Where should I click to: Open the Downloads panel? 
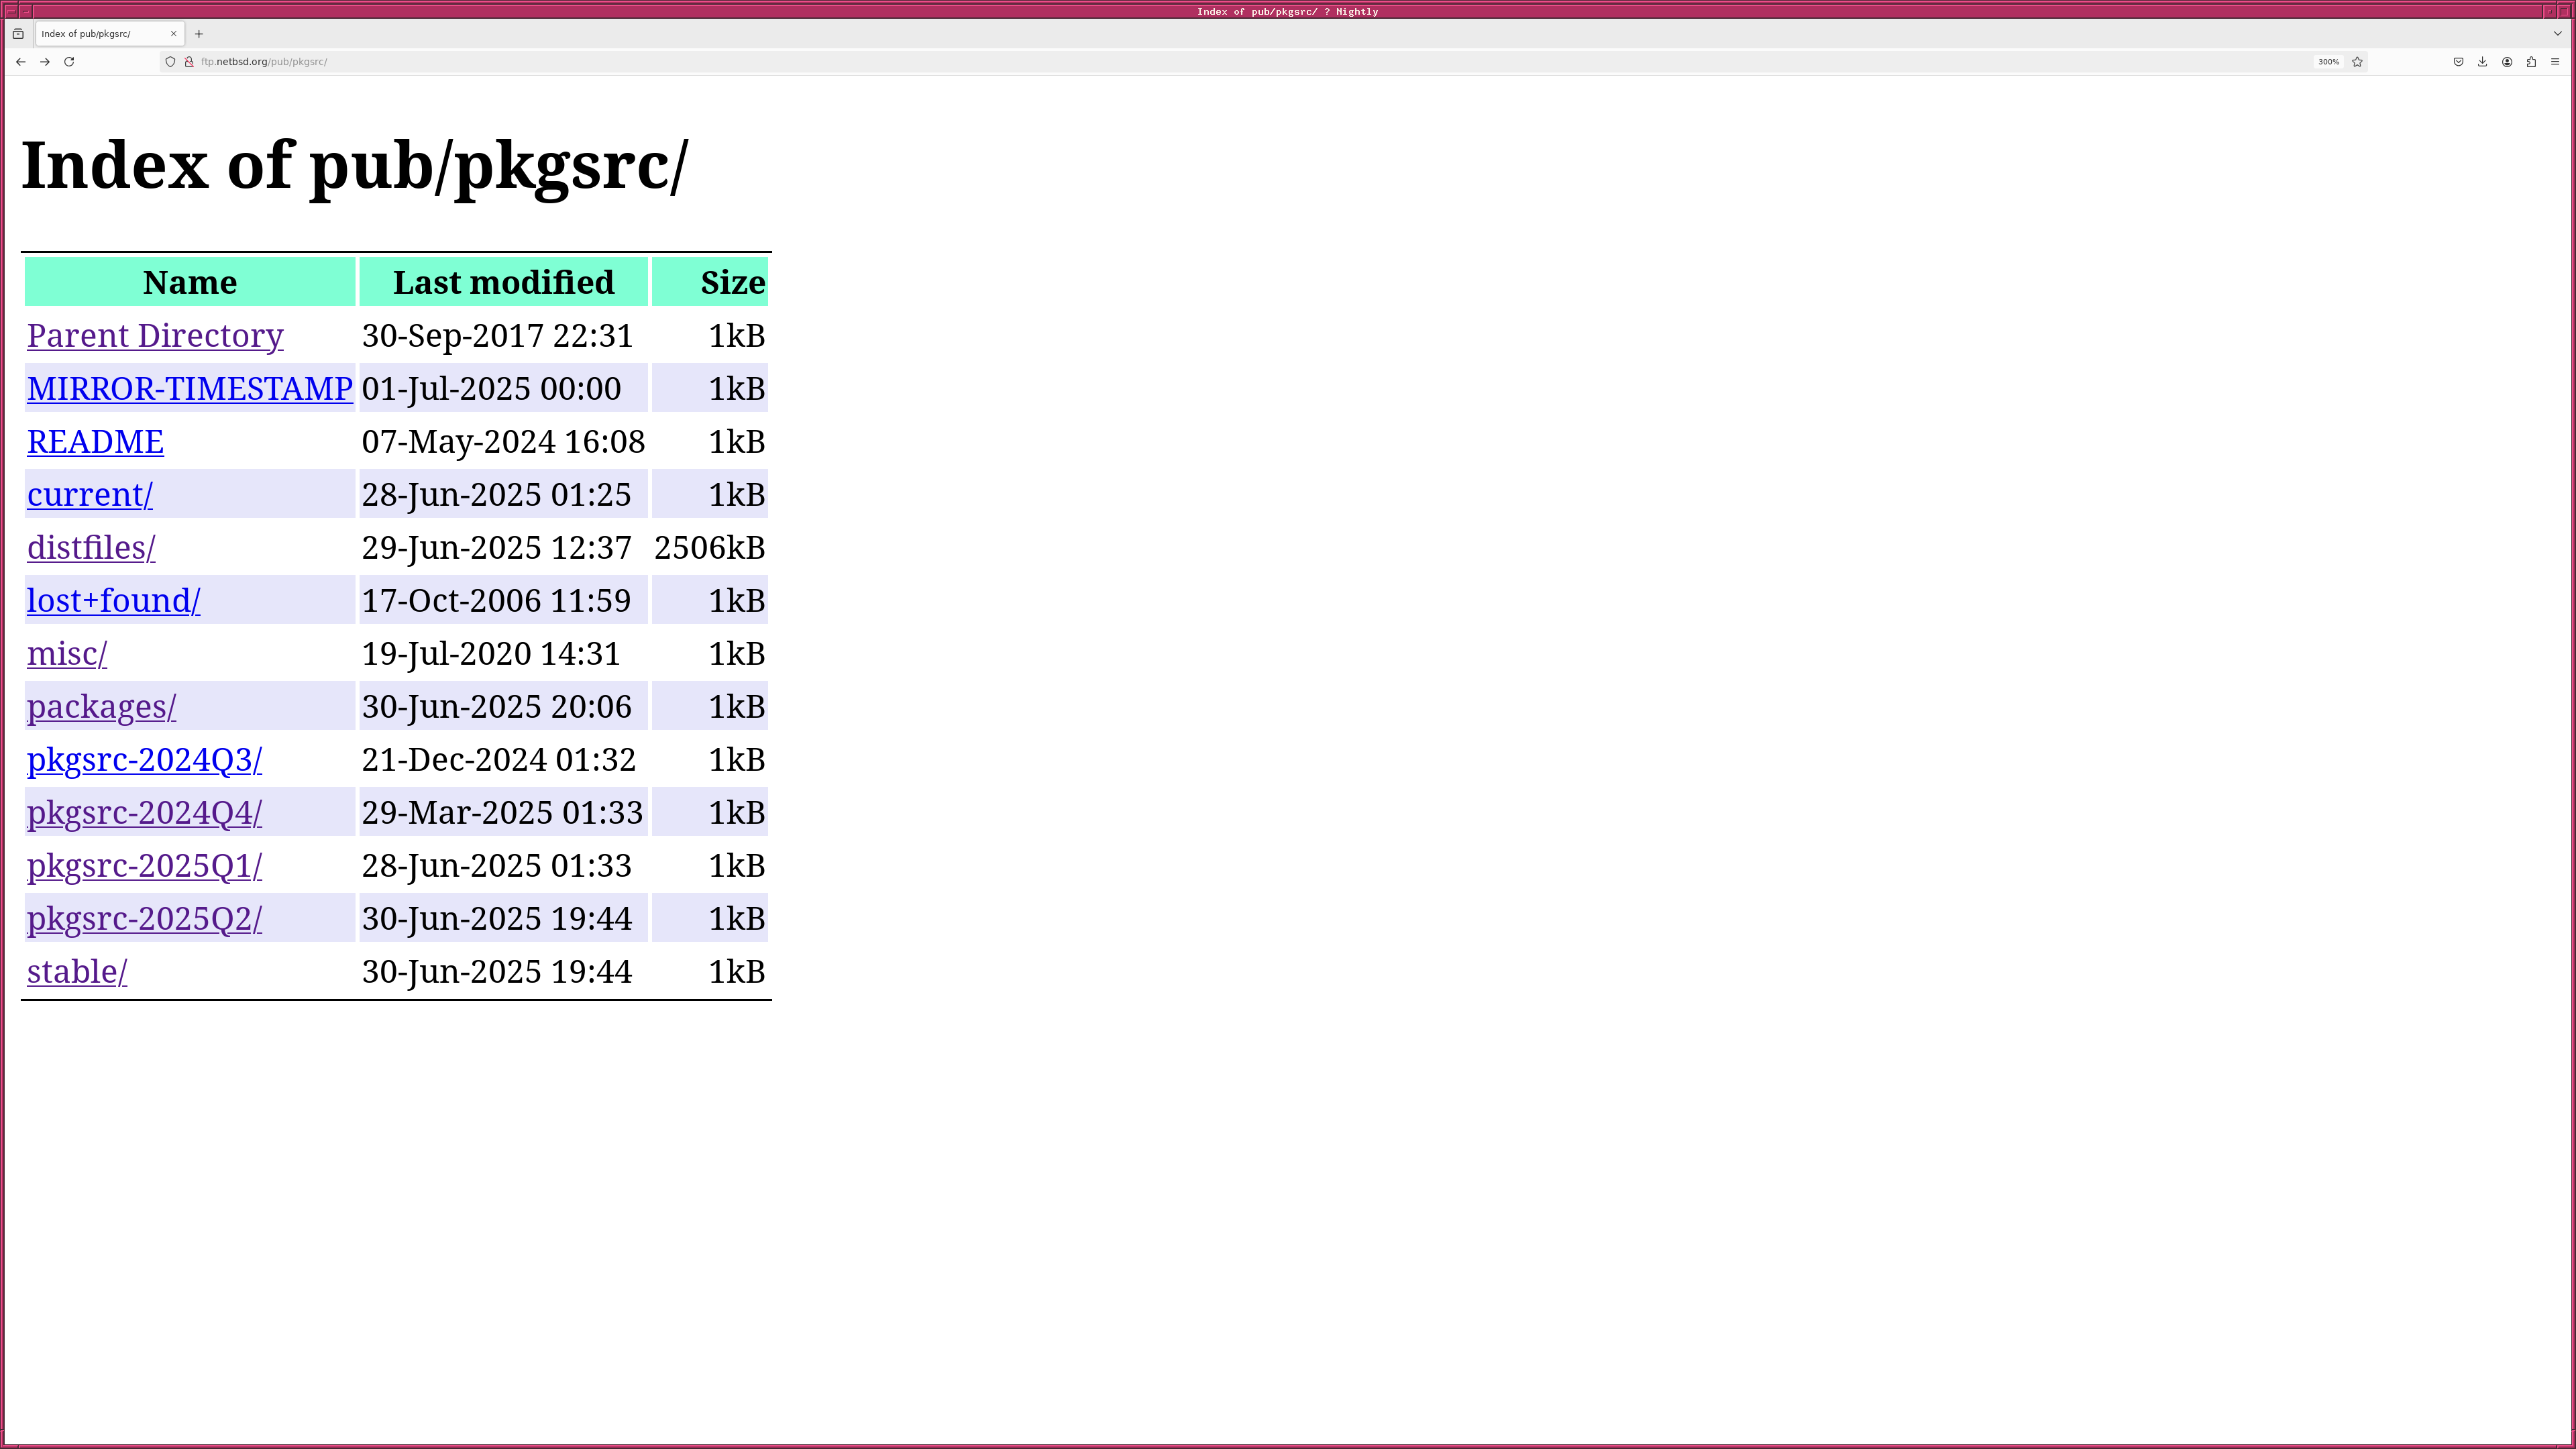[x=2482, y=62]
